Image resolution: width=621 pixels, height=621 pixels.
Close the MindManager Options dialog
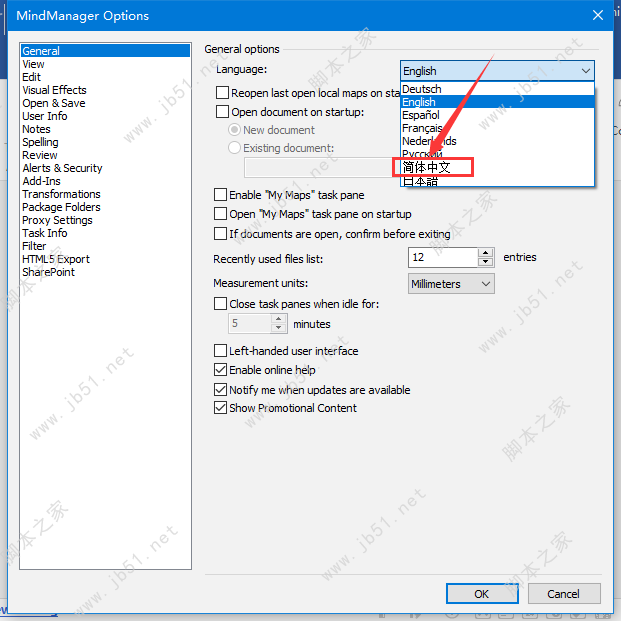[598, 15]
